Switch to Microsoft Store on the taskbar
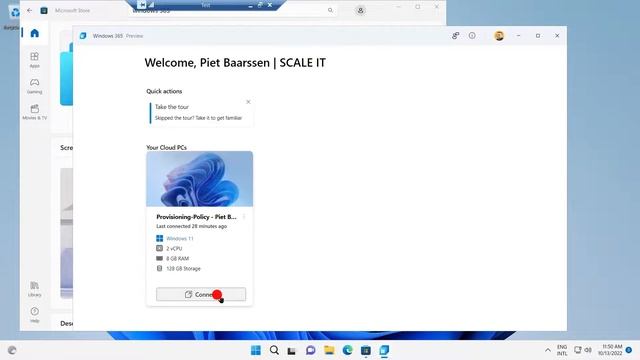640x360 pixels. coord(366,350)
